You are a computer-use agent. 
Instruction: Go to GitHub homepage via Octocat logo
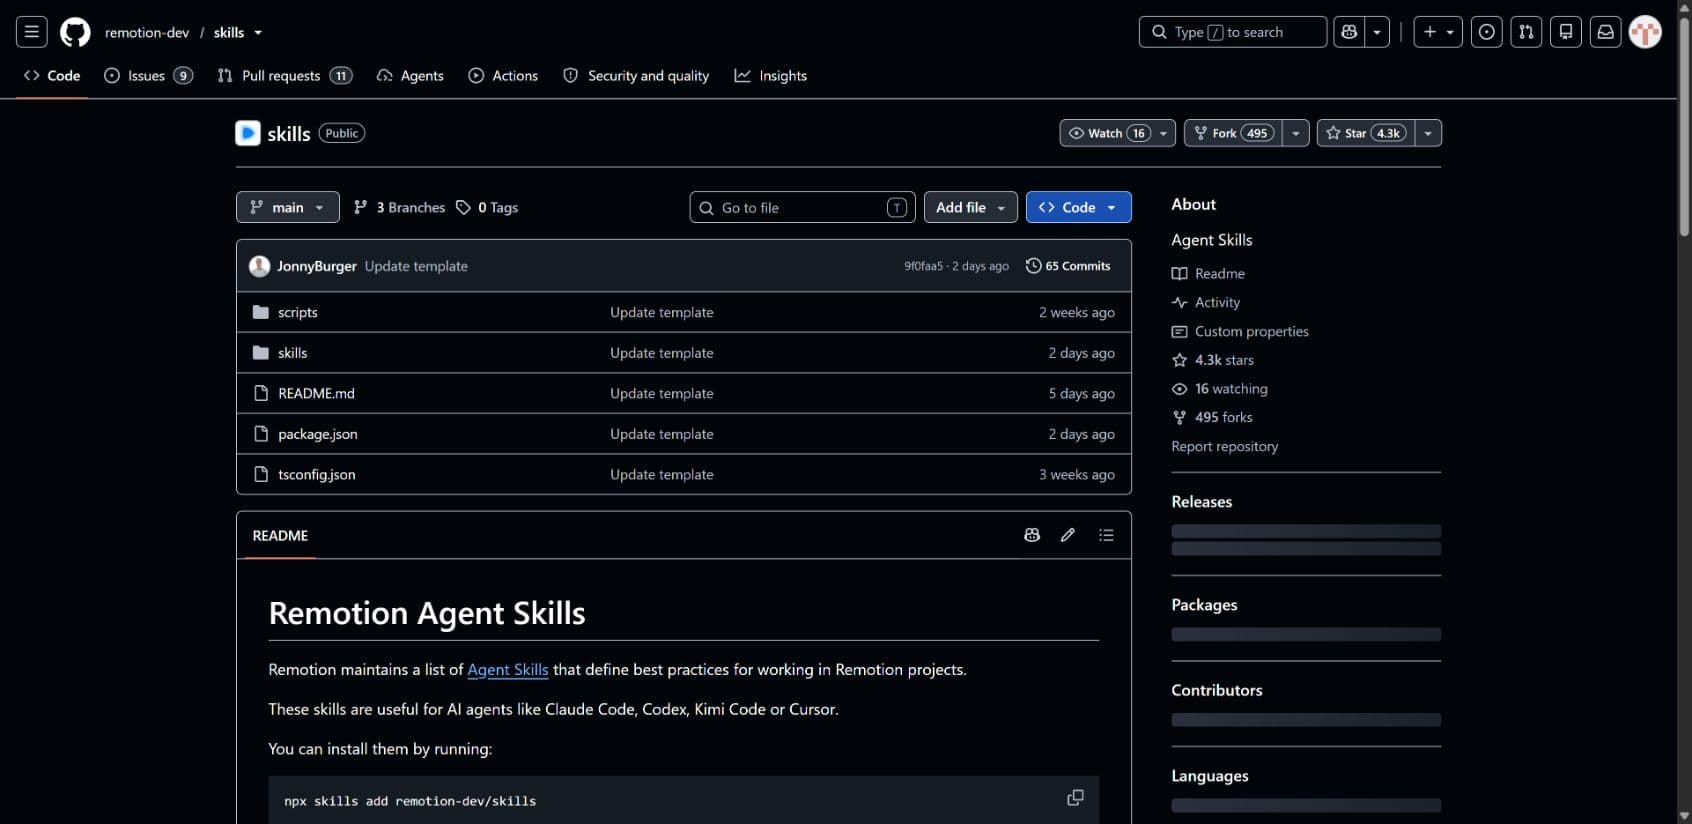pos(75,32)
